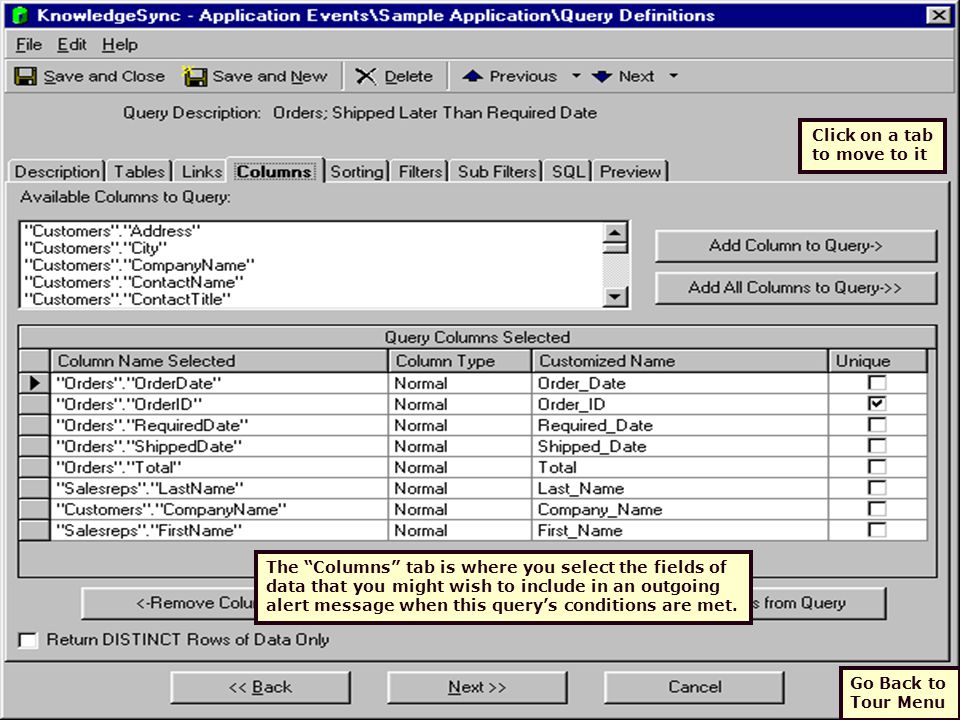Image resolution: width=960 pixels, height=720 pixels.
Task: Toggle Unique checkbox for Last_Name
Action: tap(877, 488)
